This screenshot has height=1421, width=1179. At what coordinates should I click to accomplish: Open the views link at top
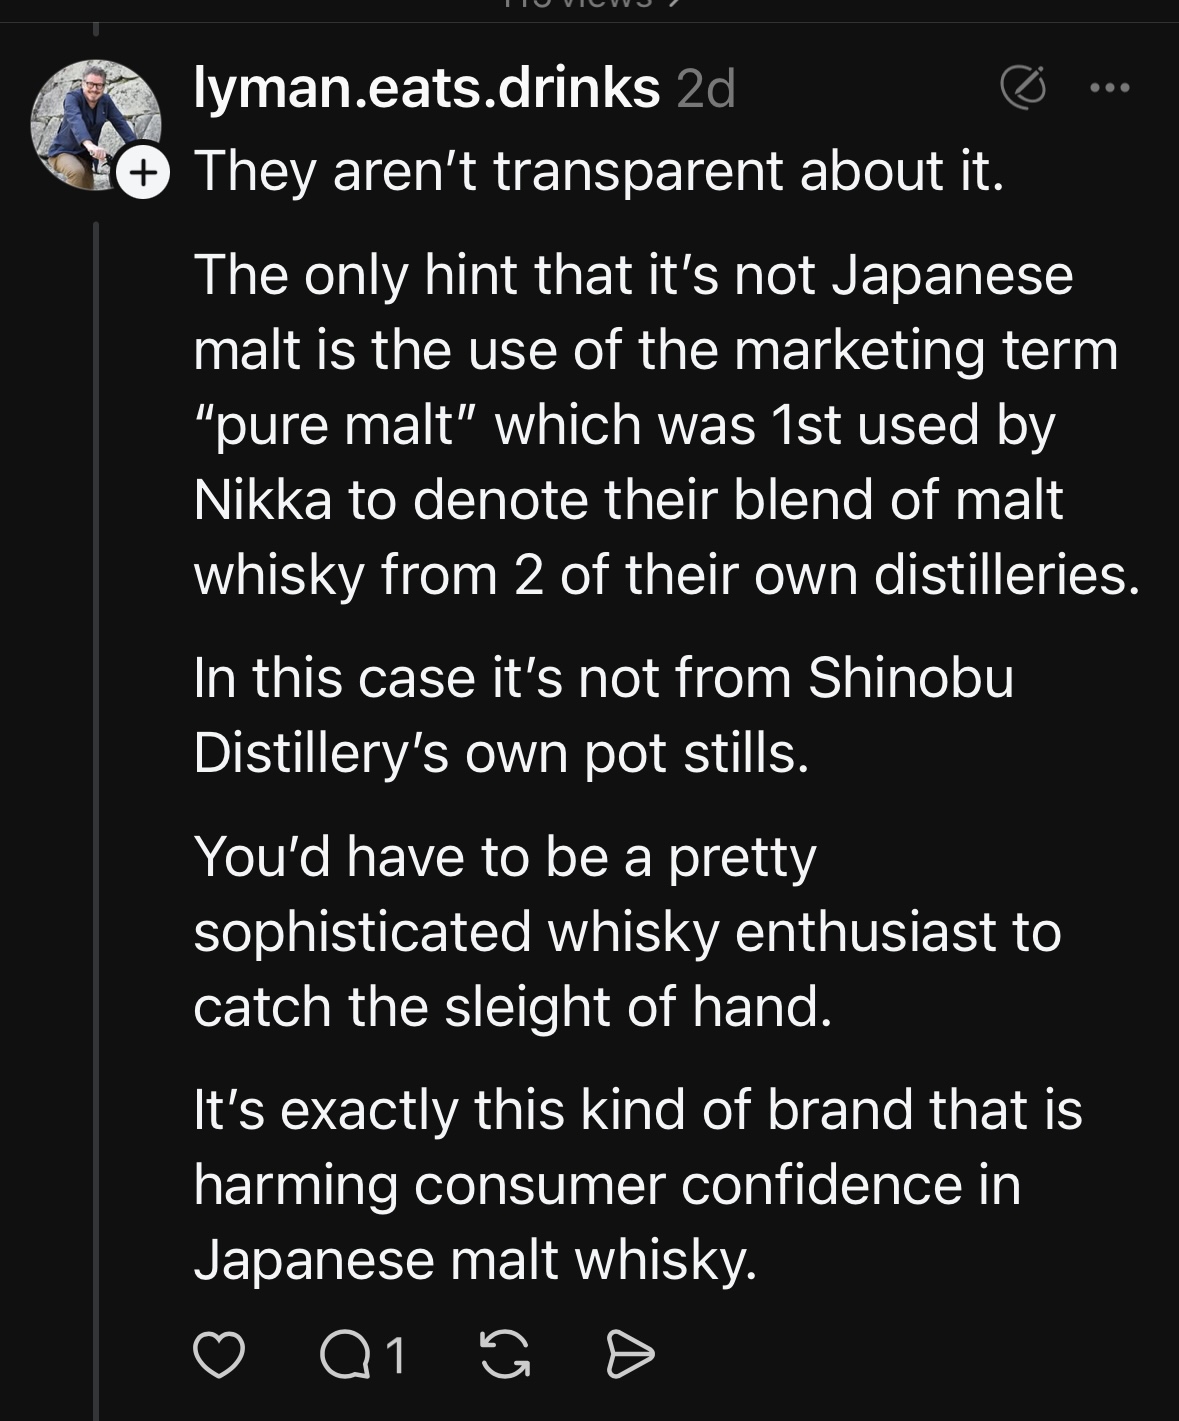click(x=590, y=6)
